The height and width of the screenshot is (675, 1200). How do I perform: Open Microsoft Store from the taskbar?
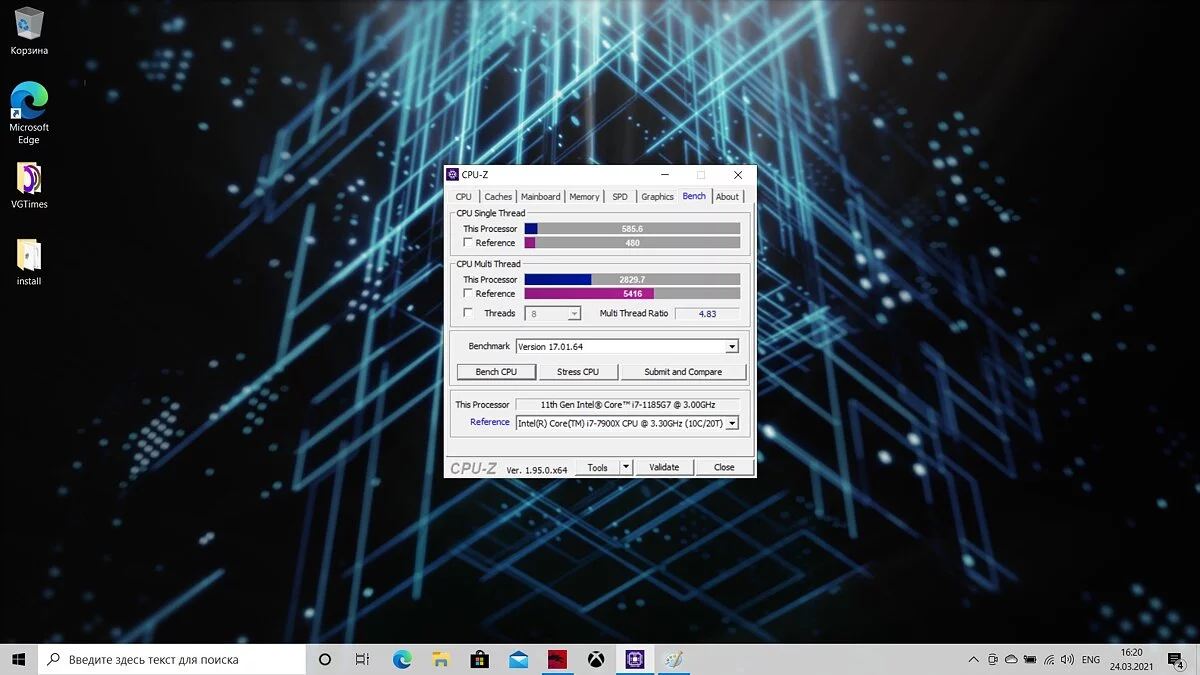[479, 660]
